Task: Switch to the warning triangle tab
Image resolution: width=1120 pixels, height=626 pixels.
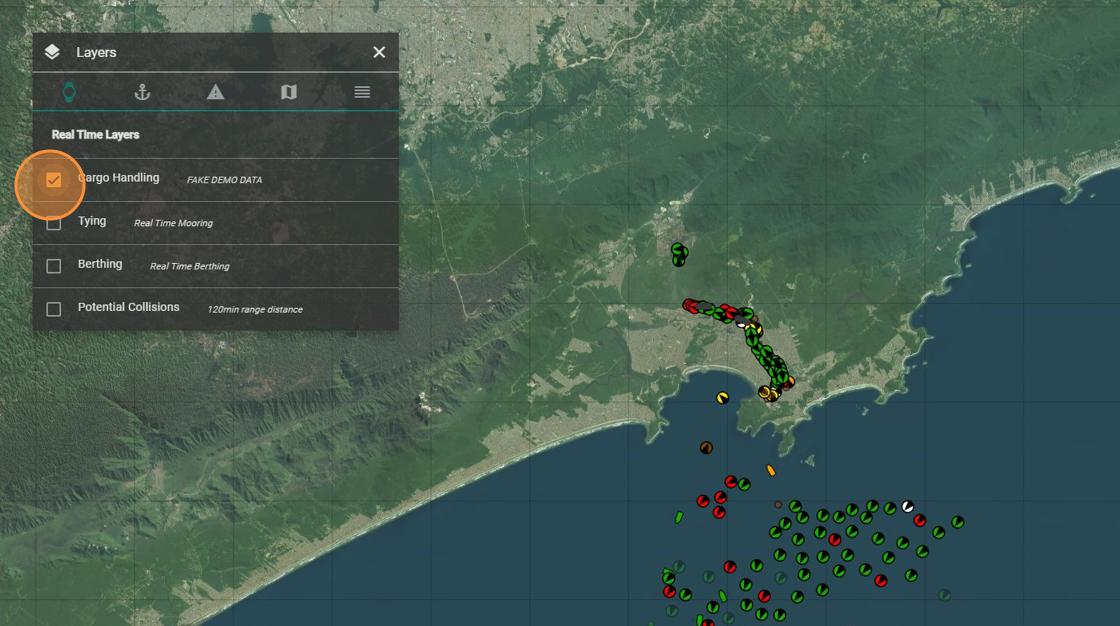Action: [x=215, y=92]
